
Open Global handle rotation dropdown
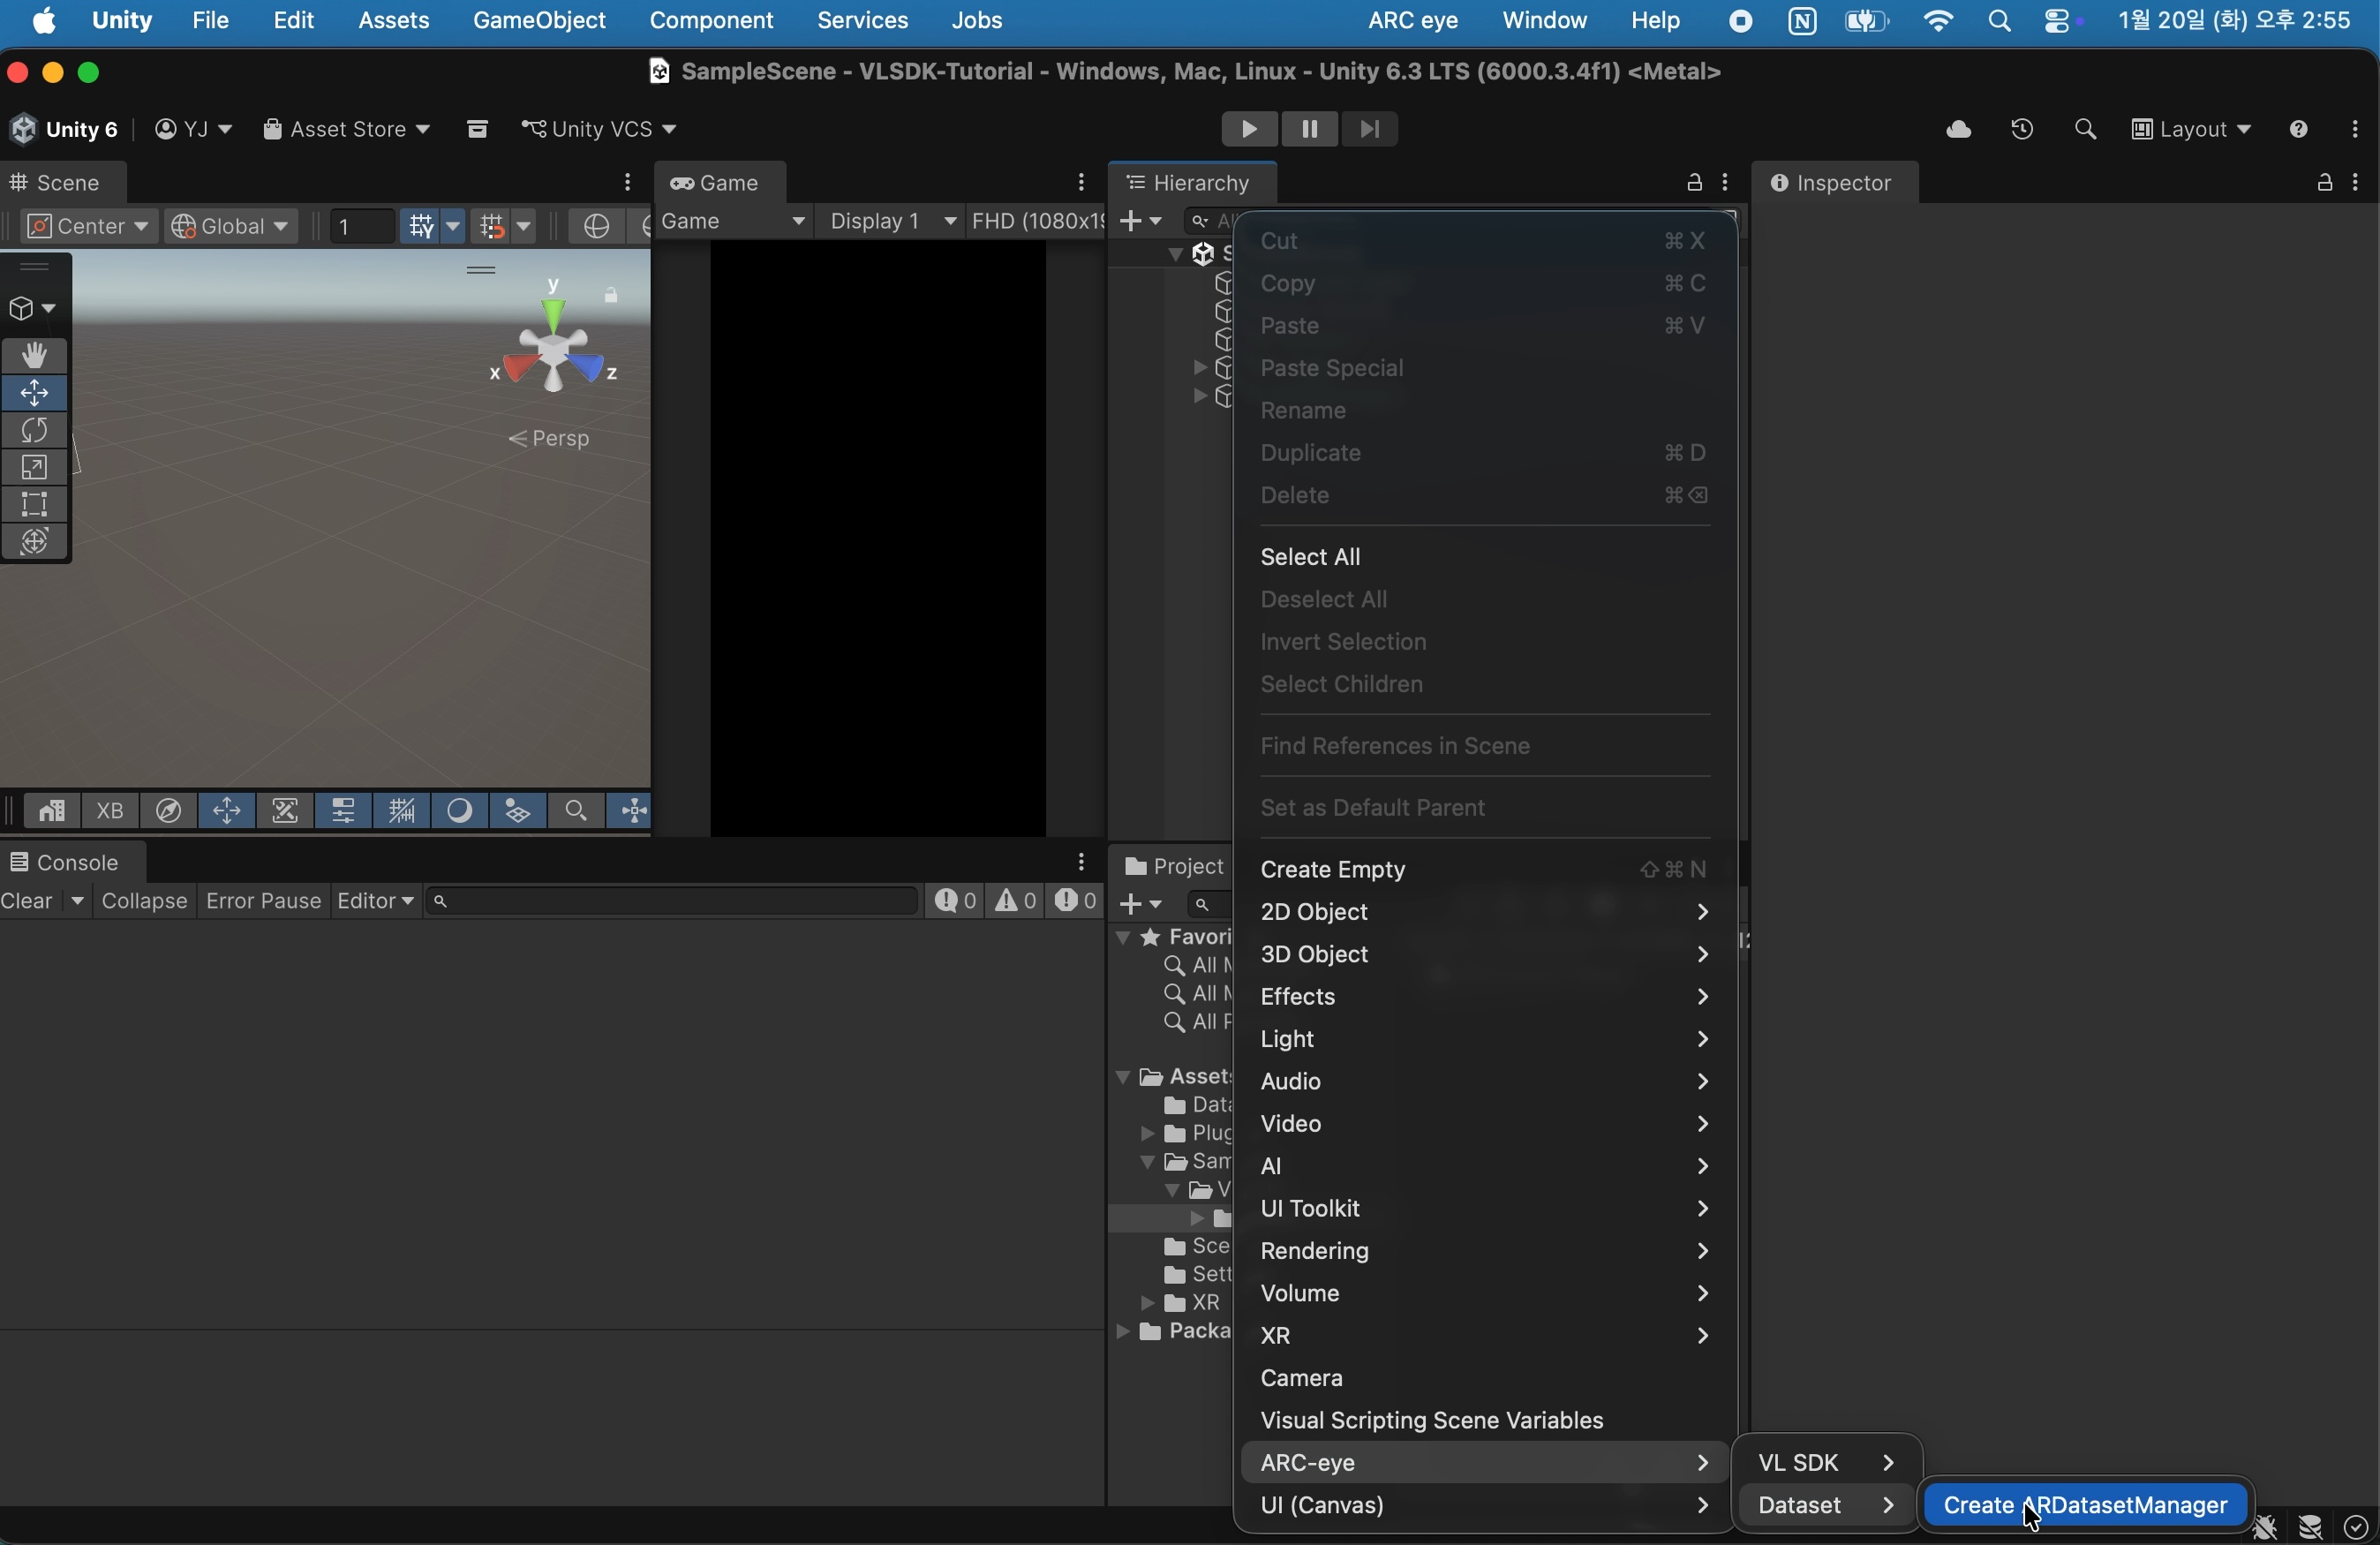click(x=232, y=227)
